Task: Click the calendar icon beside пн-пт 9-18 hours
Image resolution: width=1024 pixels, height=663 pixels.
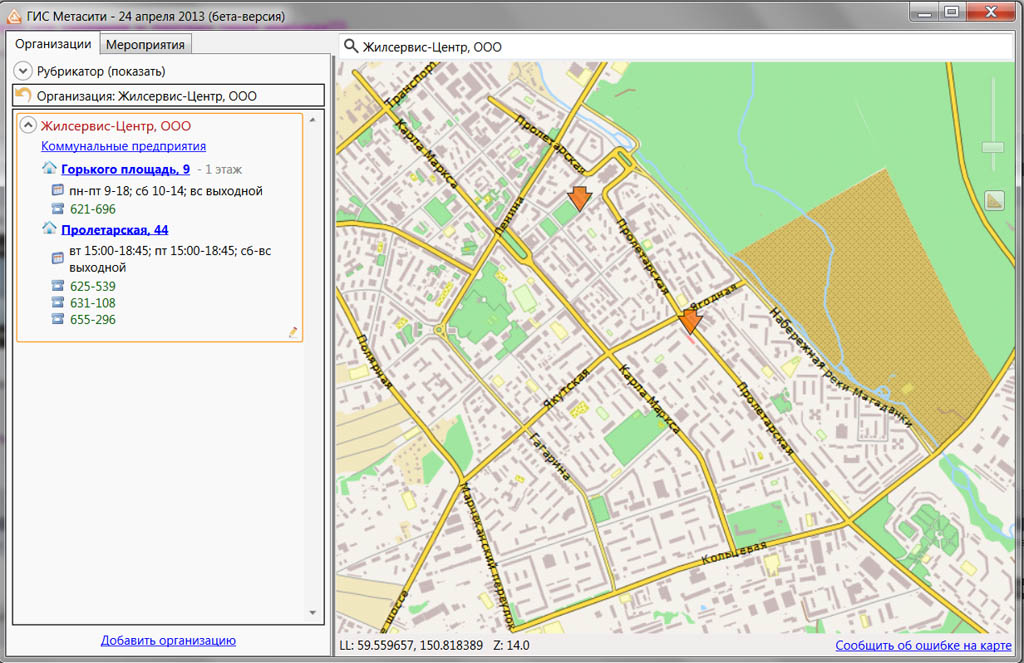Action: tap(58, 190)
